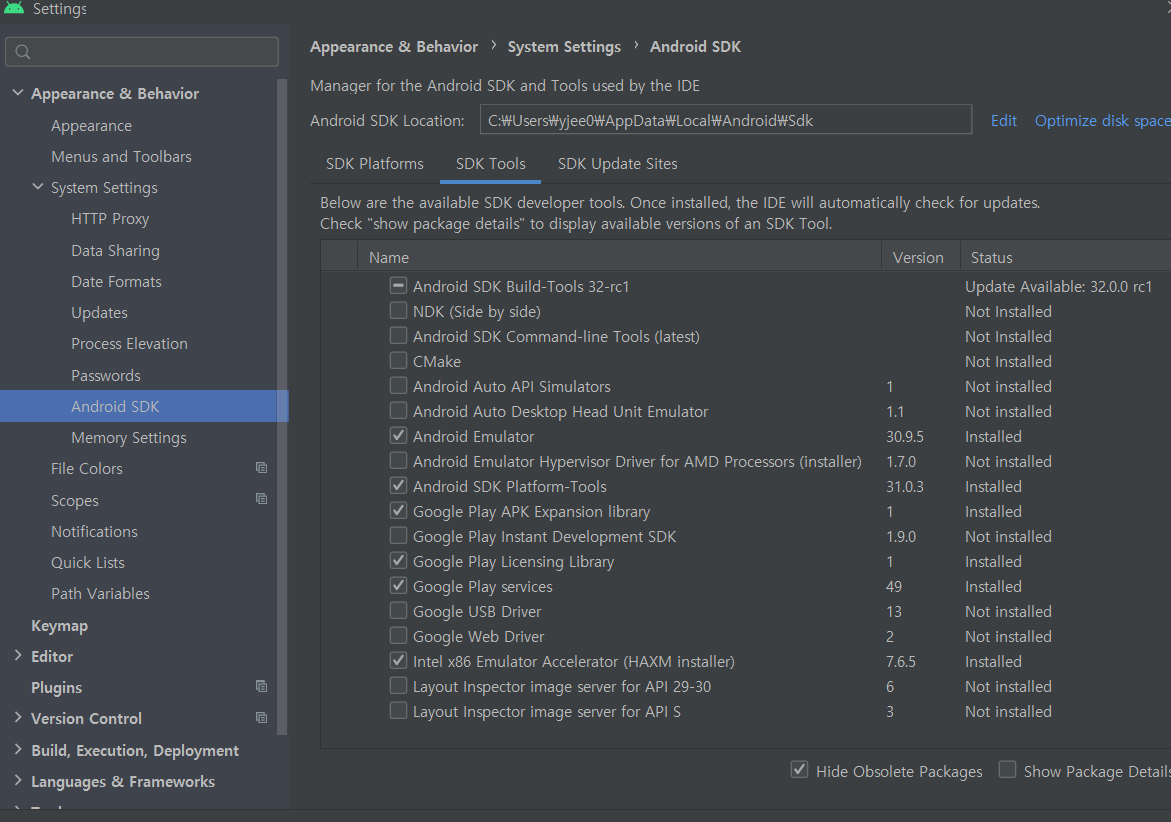Select Quick Lists settings item

(87, 562)
